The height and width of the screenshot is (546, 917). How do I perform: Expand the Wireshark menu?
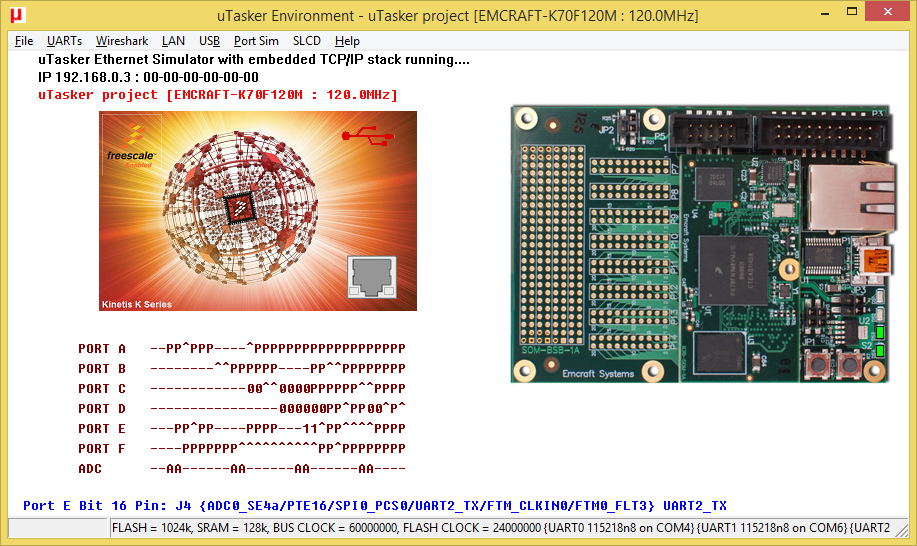(x=122, y=41)
